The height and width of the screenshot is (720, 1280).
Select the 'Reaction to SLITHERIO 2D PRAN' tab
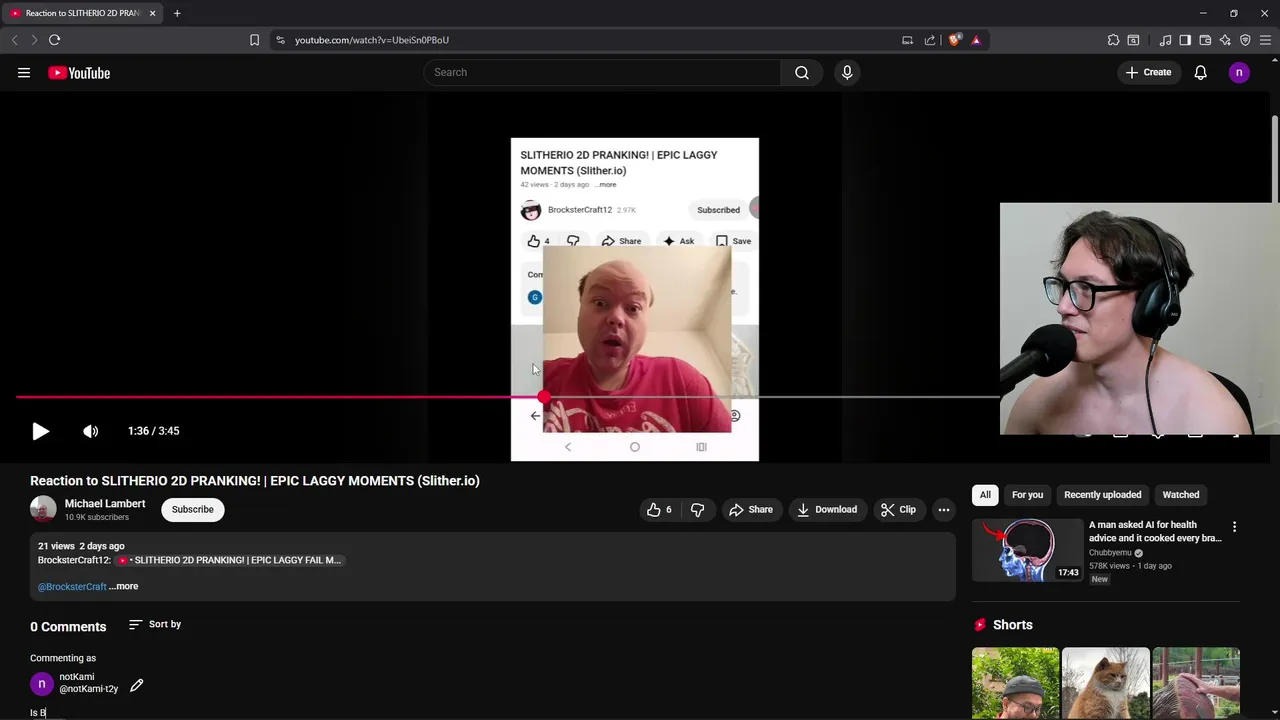(82, 13)
